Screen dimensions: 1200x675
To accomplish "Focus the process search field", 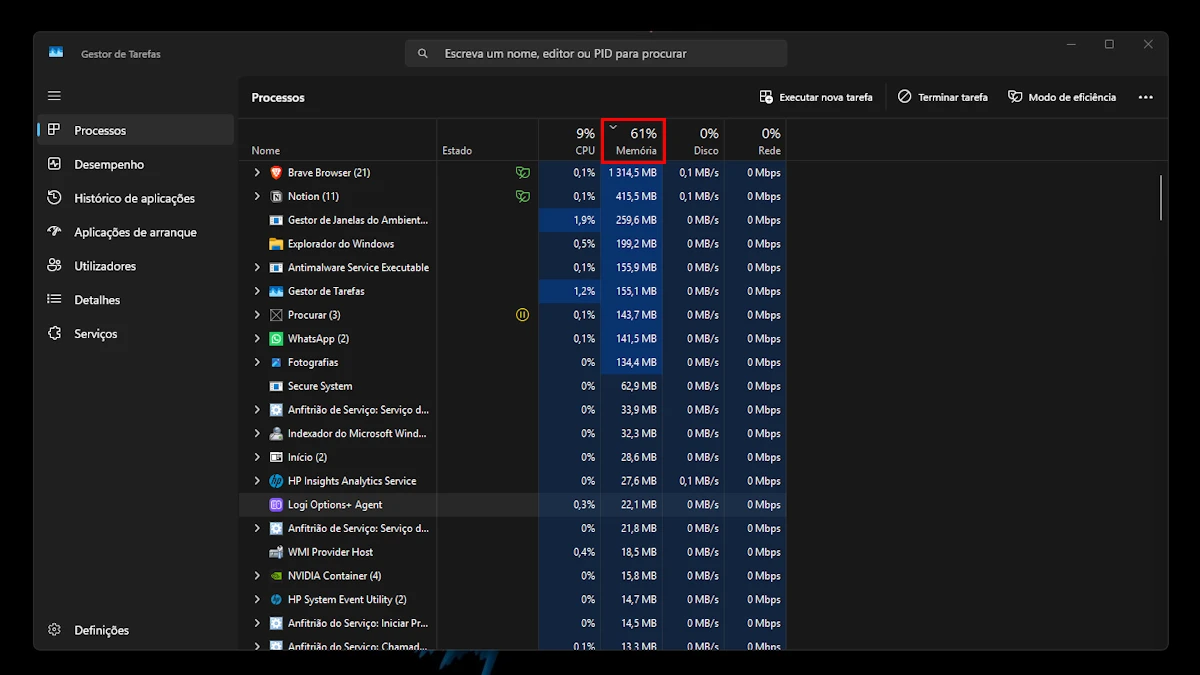I will pos(596,53).
